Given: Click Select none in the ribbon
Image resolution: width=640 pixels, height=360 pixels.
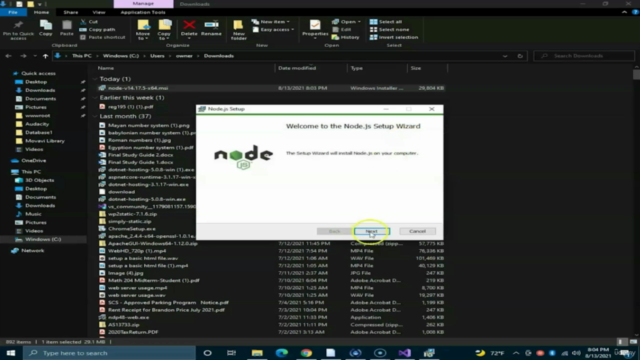Looking at the screenshot, I should click(x=389, y=29).
